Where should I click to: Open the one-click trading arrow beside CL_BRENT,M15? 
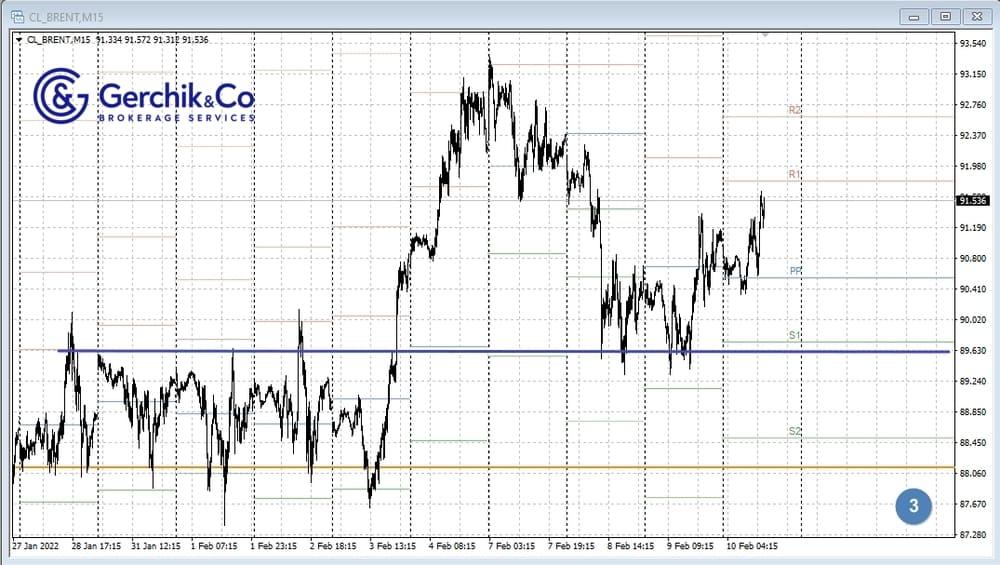tap(19, 39)
